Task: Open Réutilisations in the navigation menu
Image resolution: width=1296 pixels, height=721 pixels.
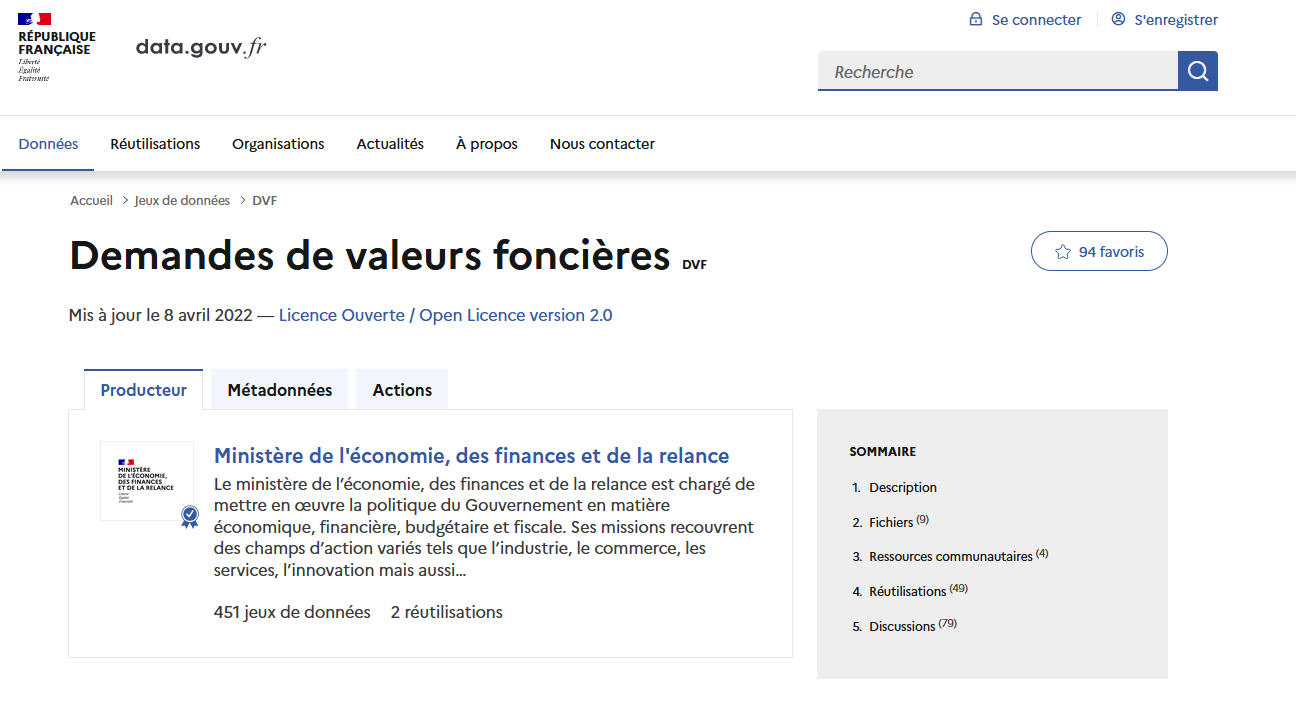Action: pyautogui.click(x=155, y=144)
